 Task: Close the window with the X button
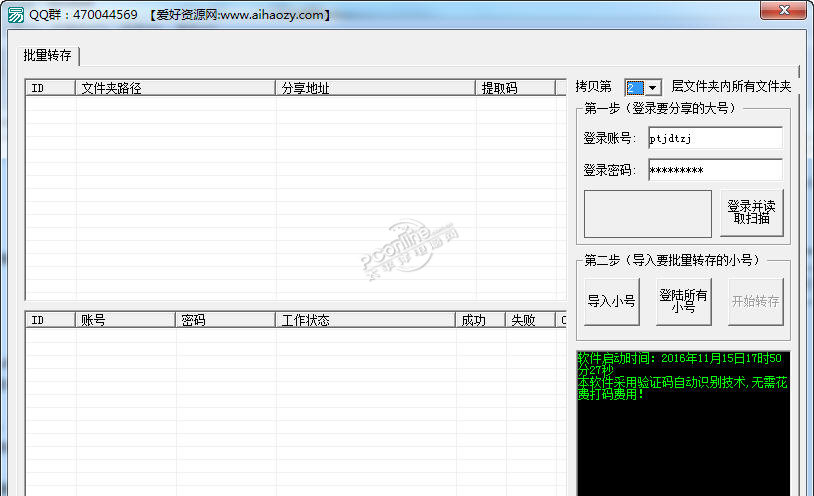point(784,10)
